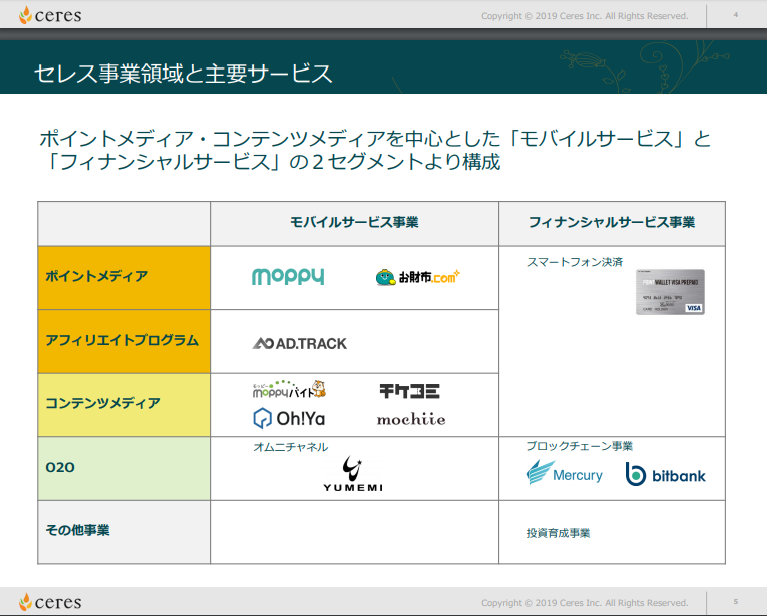This screenshot has height=616, width=767.
Task: Click the moppyバイト logo
Action: (x=289, y=389)
